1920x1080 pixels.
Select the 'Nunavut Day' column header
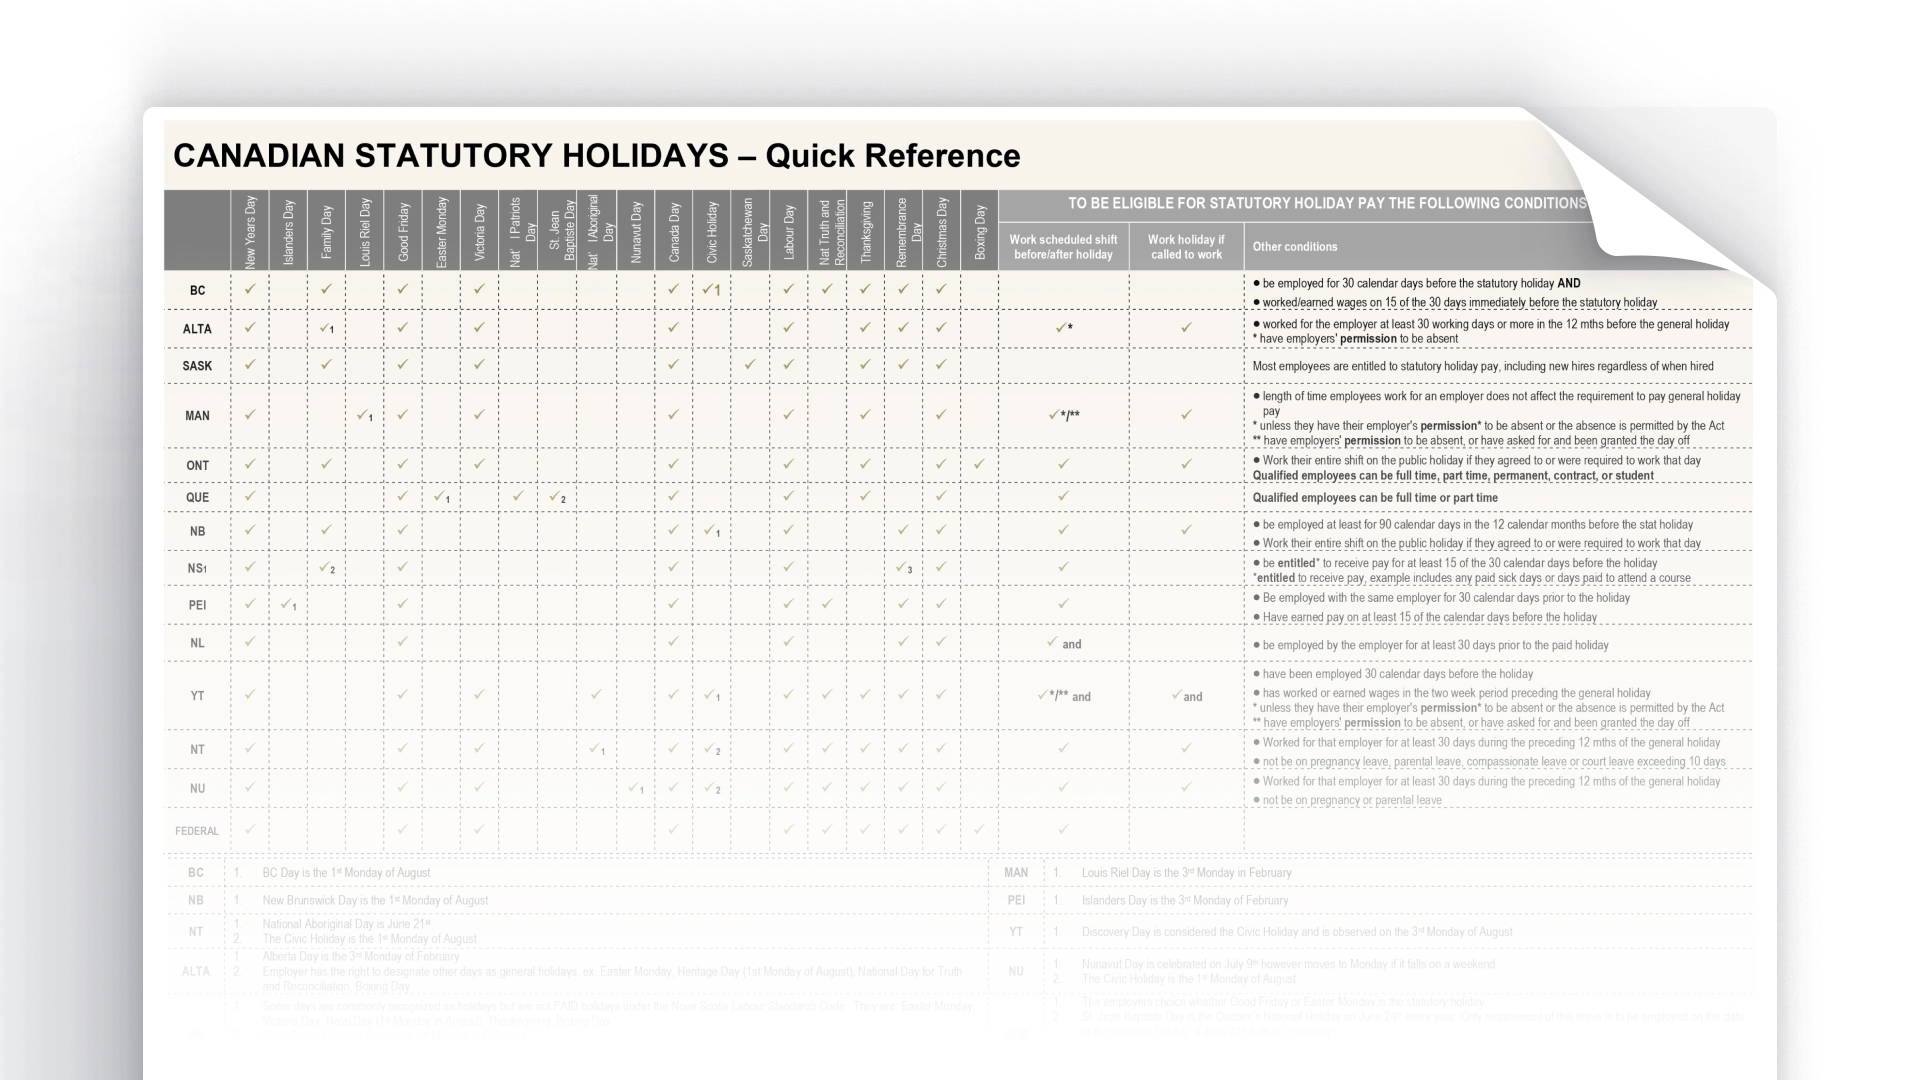(636, 231)
